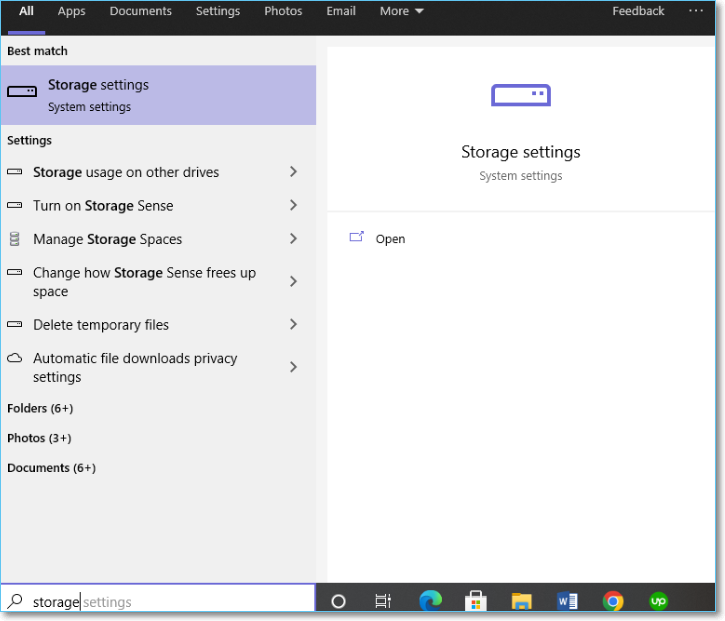The height and width of the screenshot is (621, 725).
Task: Open the three-dot options menu
Action: click(x=696, y=11)
